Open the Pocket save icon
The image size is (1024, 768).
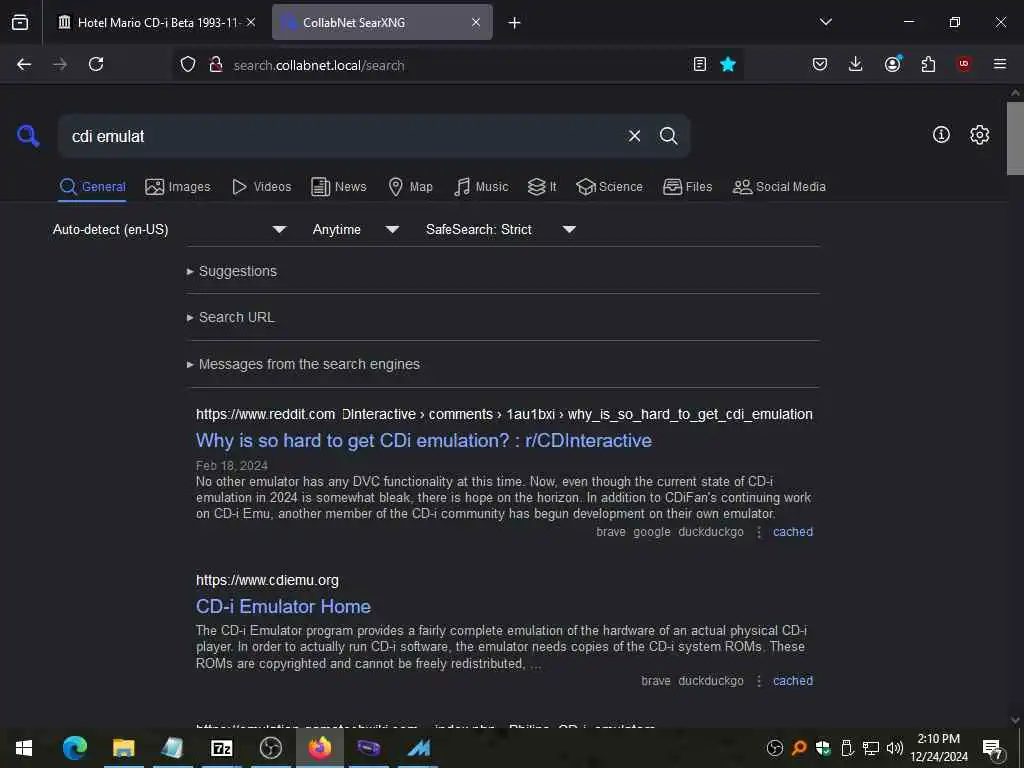pyautogui.click(x=820, y=64)
